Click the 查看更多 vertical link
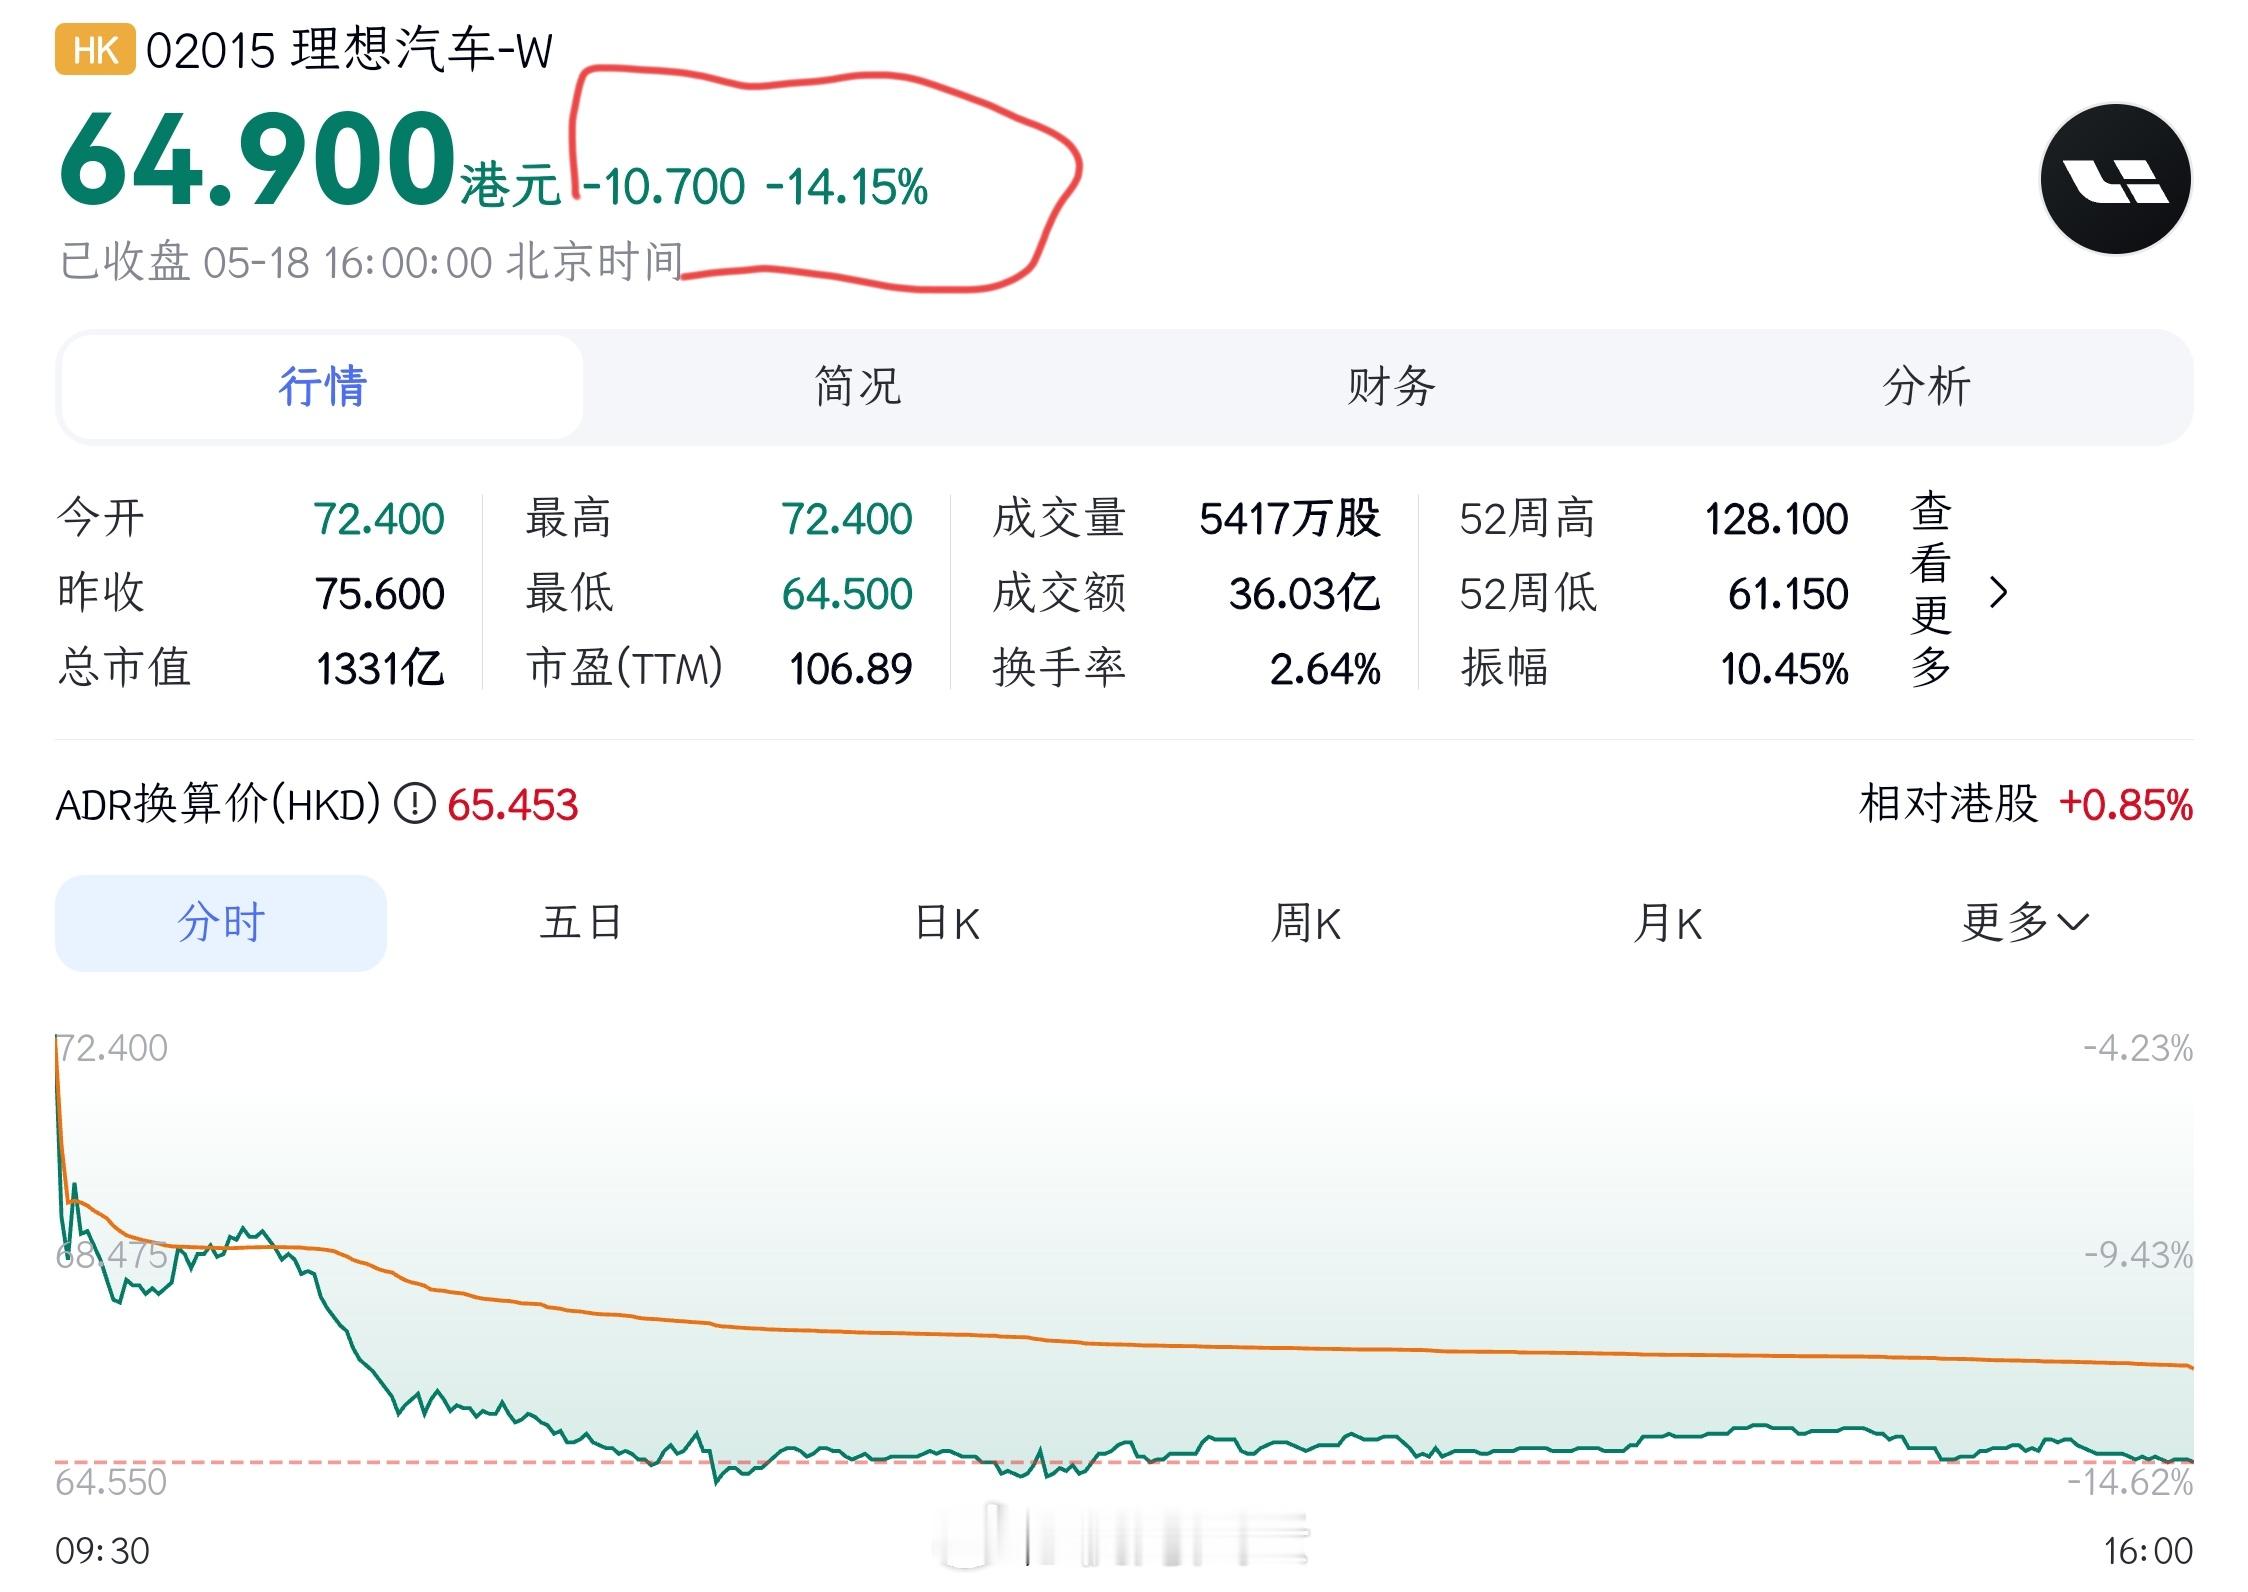The image size is (2248, 1592). click(x=1930, y=591)
